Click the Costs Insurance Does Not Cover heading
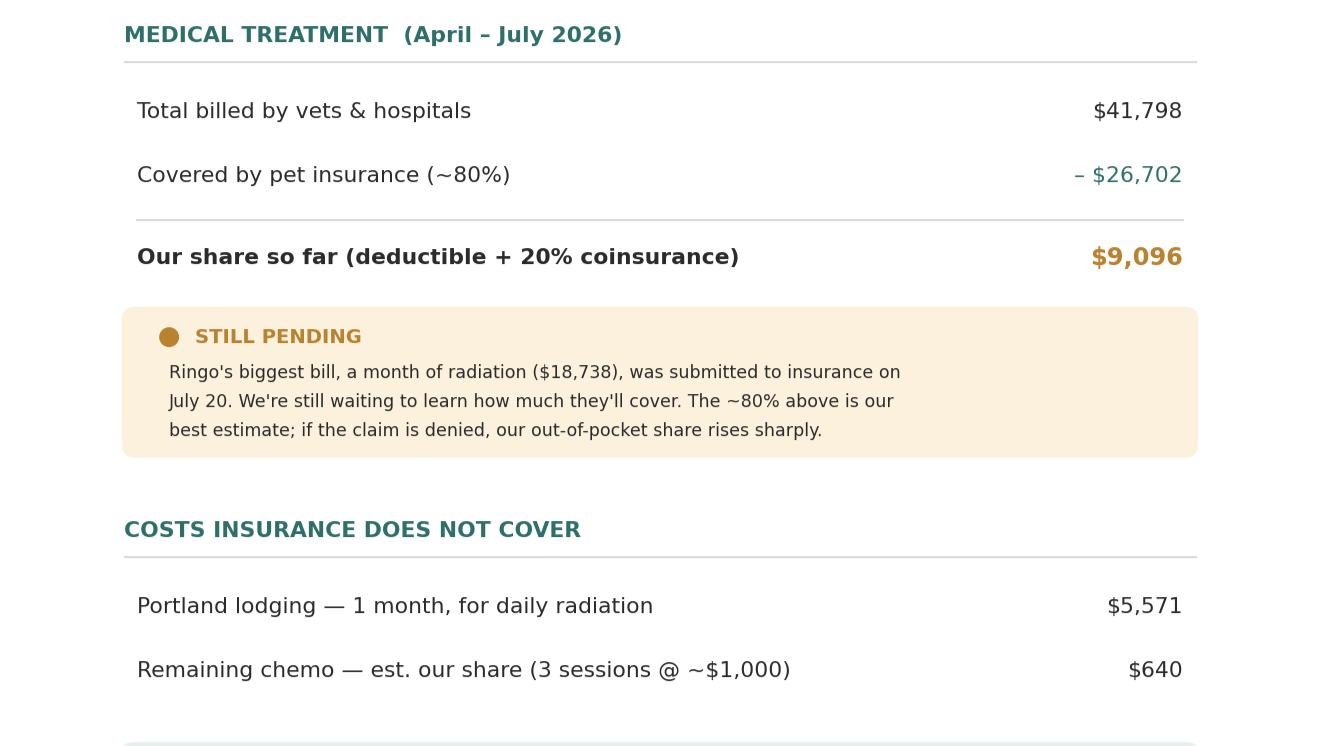The image size is (1320, 746). pyautogui.click(x=352, y=531)
